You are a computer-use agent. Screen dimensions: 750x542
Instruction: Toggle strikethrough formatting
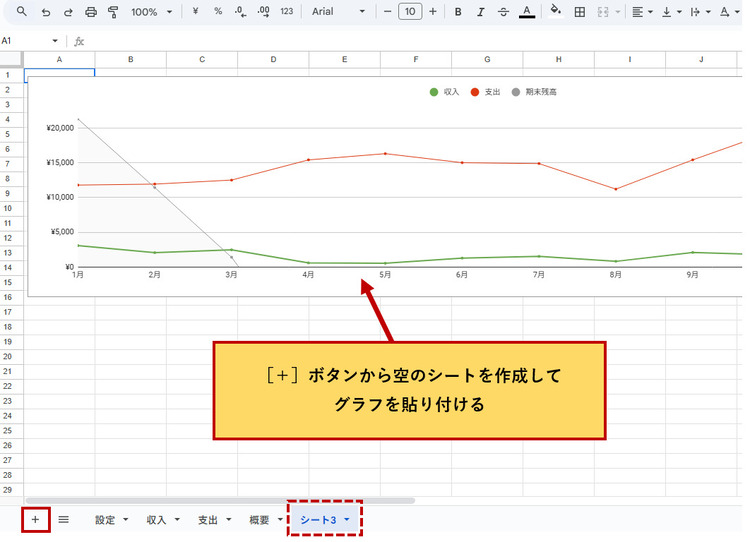coord(503,12)
